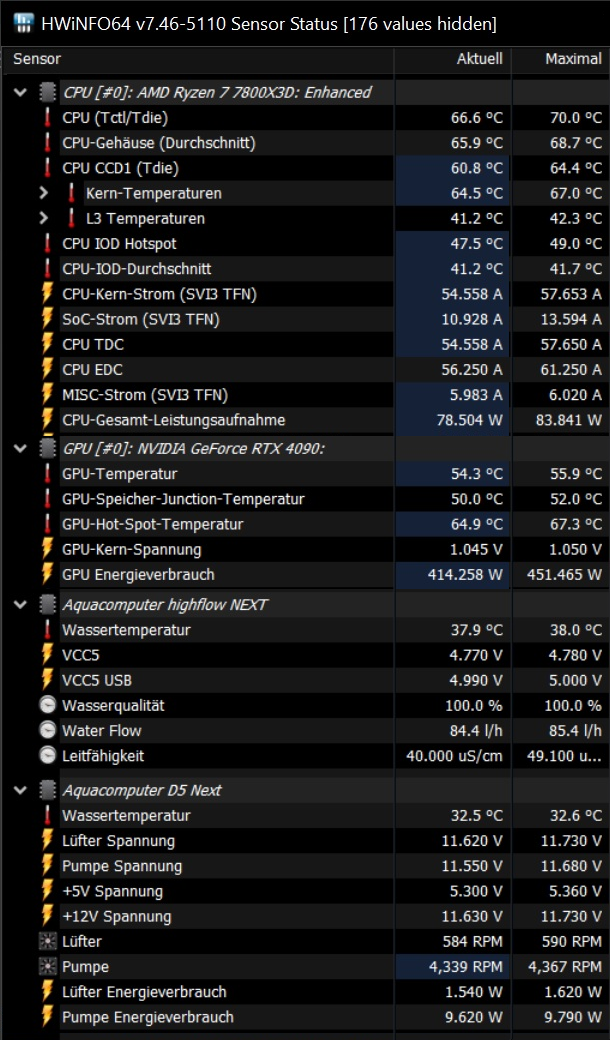Click lightning icon of MISC-Strom

[x=47, y=395]
